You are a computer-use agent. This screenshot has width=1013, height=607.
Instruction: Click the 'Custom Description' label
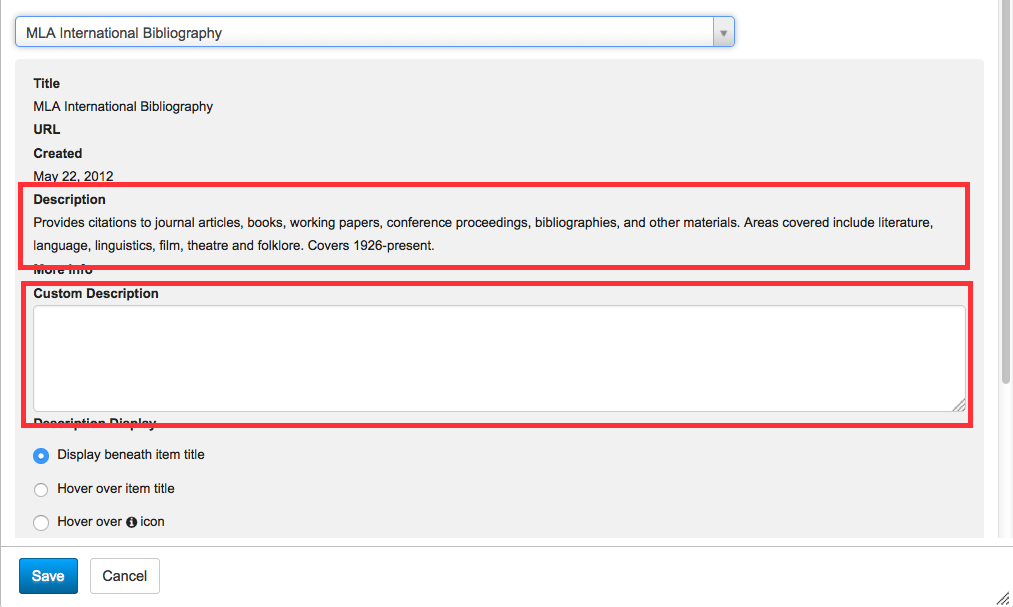[x=96, y=293]
